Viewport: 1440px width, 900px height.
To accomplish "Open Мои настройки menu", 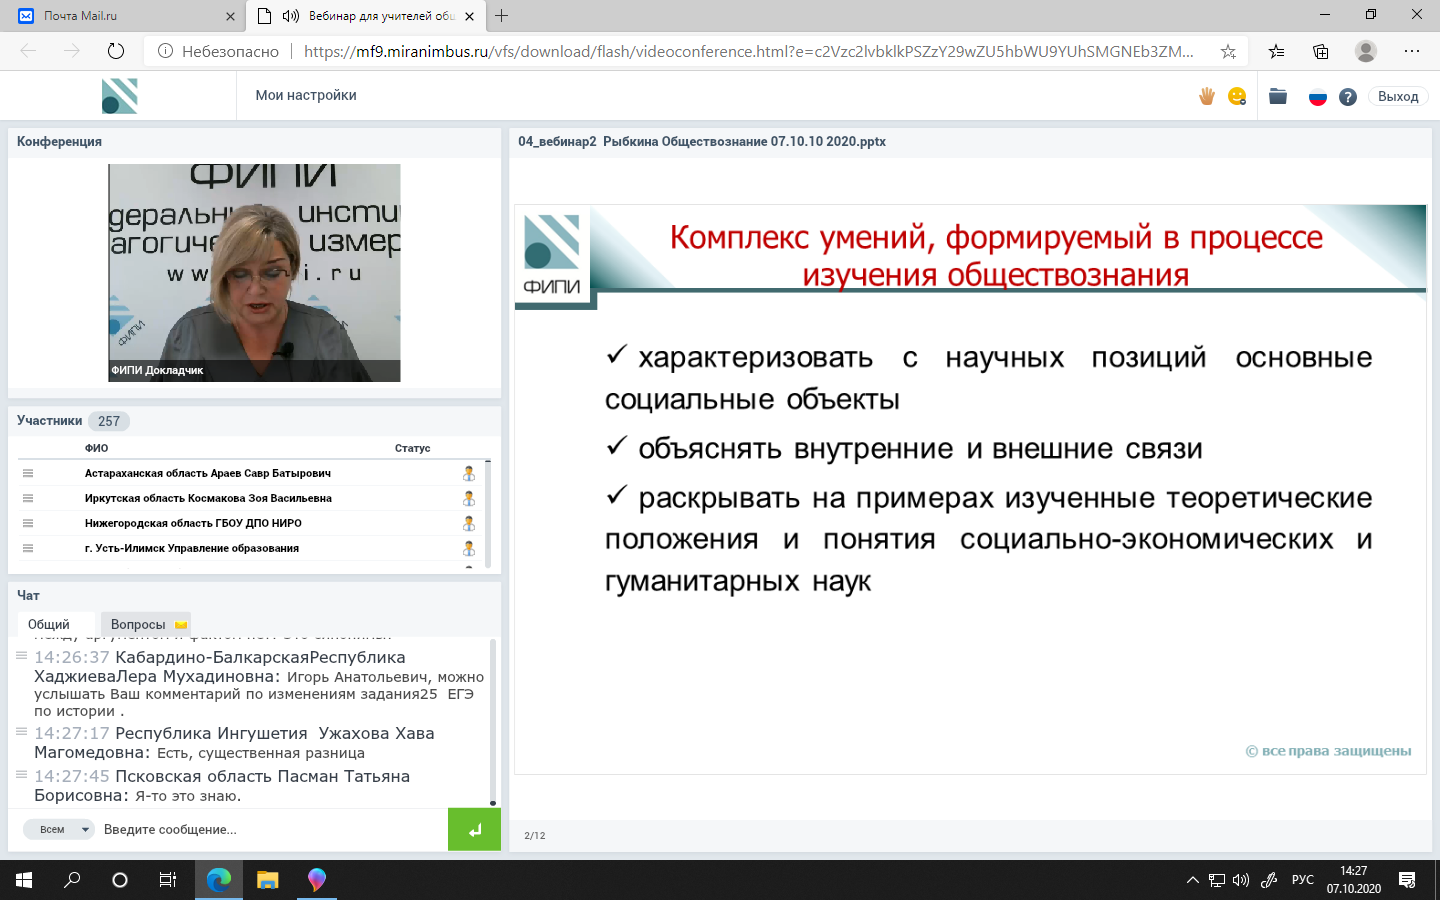I will coord(306,95).
